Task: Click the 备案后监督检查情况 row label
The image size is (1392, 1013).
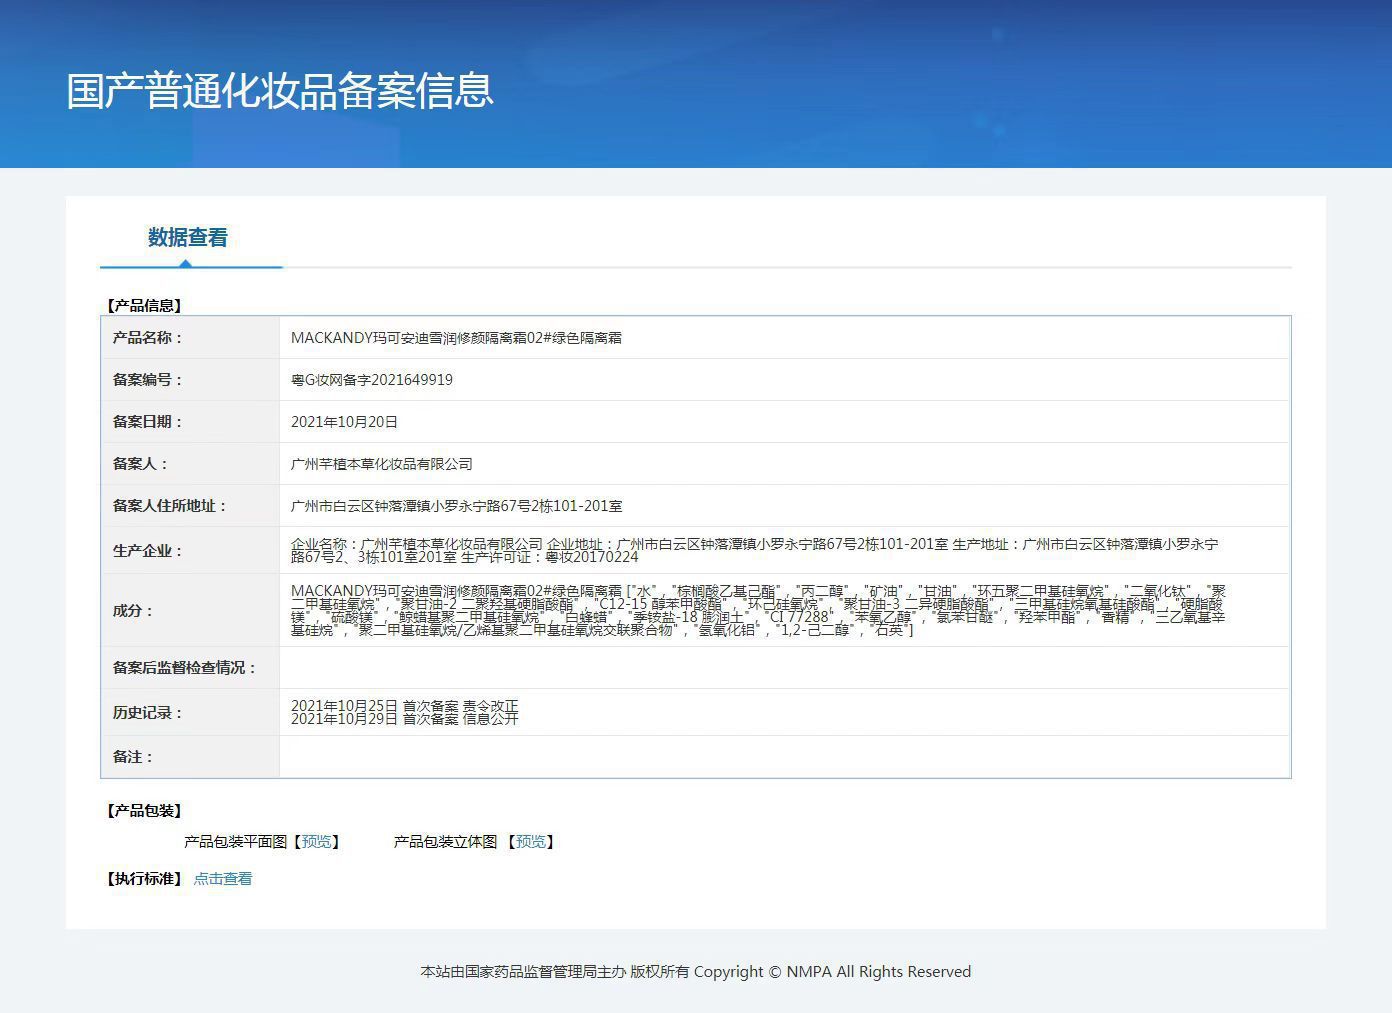Action: [x=185, y=668]
